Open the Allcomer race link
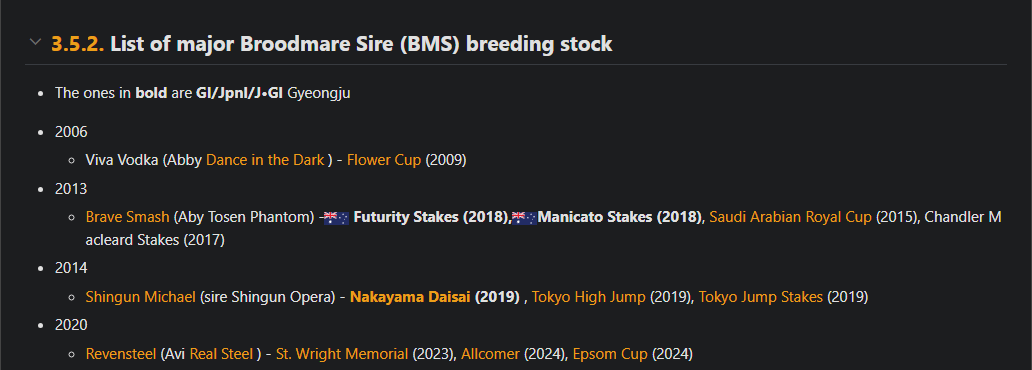Screen dimensions: 1032x370 point(490,354)
